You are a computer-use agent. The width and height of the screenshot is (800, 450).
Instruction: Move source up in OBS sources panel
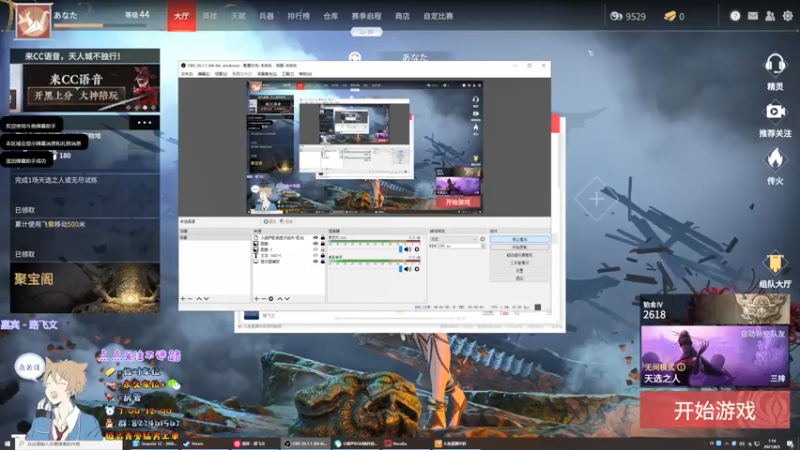(280, 298)
